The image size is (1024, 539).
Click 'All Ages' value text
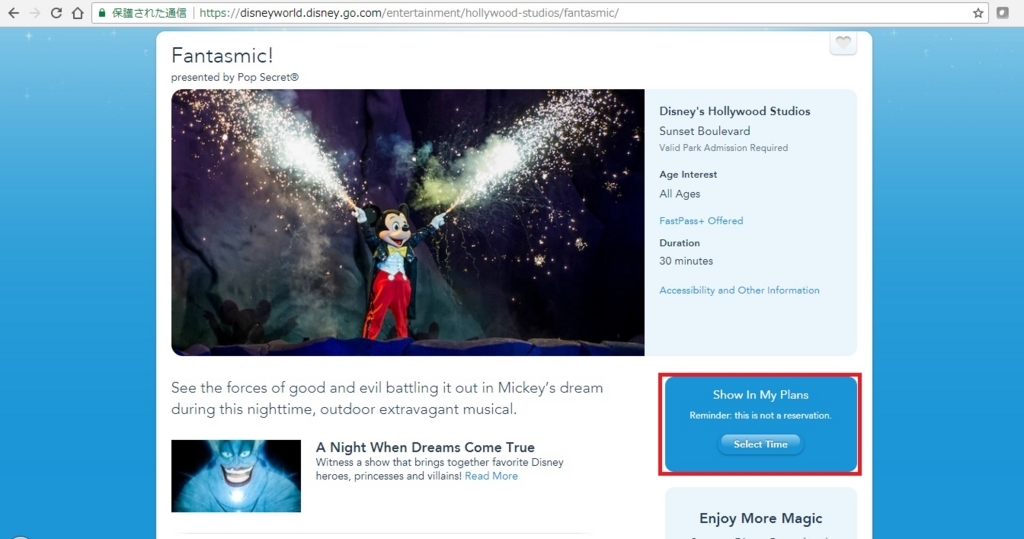click(x=679, y=194)
